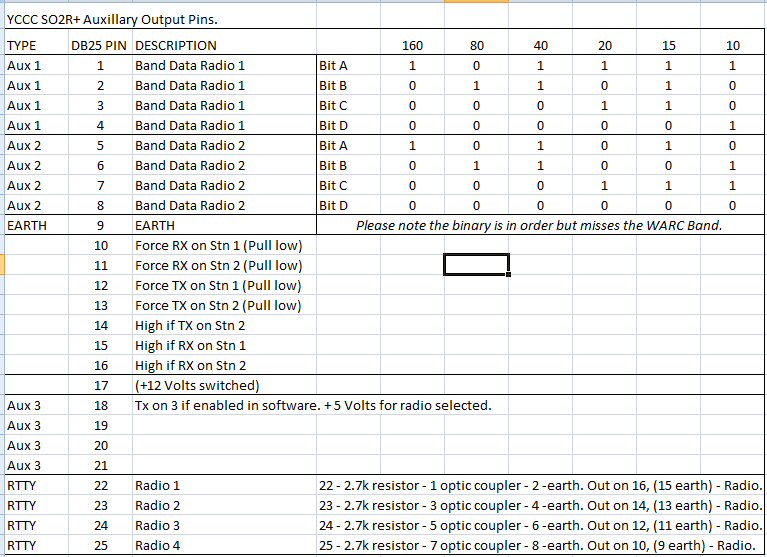The width and height of the screenshot is (767, 557).
Task: Click the 'Aux 2' cell in pin 8 row
Action: [x=36, y=206]
